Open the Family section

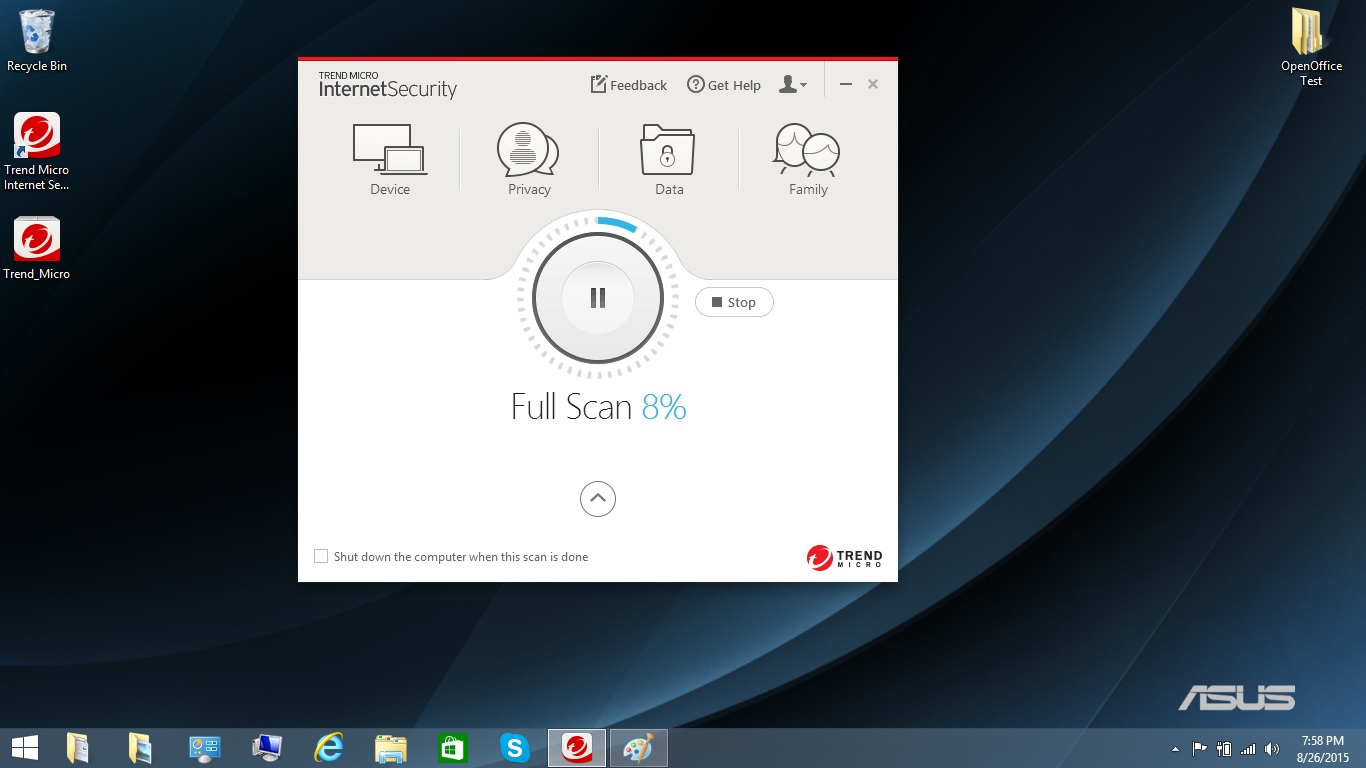pyautogui.click(x=807, y=159)
